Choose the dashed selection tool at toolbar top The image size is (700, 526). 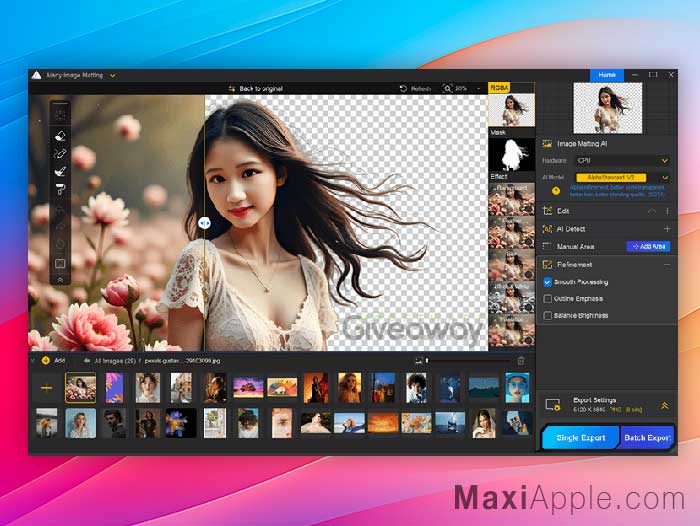pos(60,113)
